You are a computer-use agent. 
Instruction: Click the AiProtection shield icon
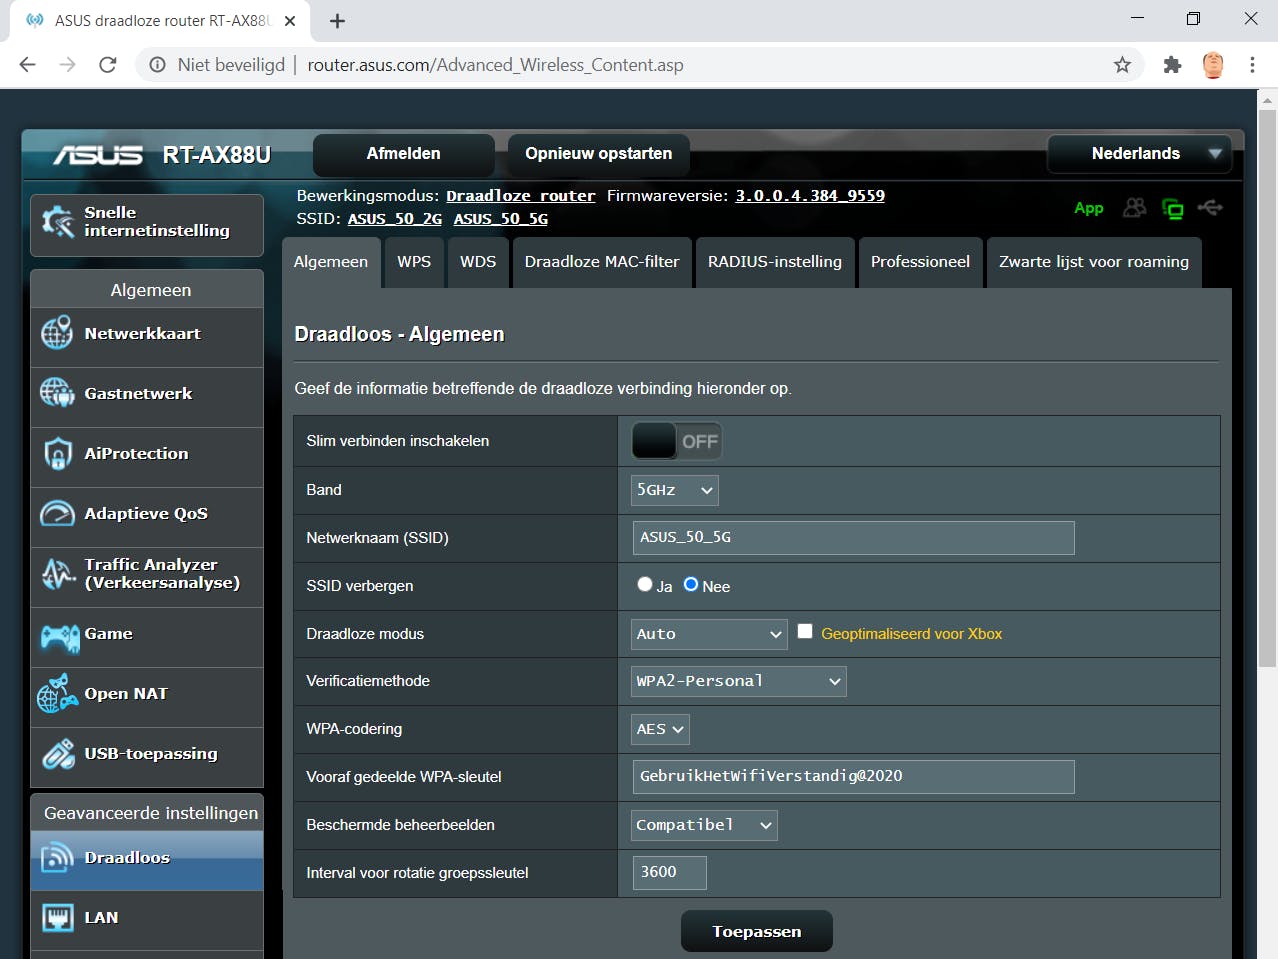coord(58,453)
